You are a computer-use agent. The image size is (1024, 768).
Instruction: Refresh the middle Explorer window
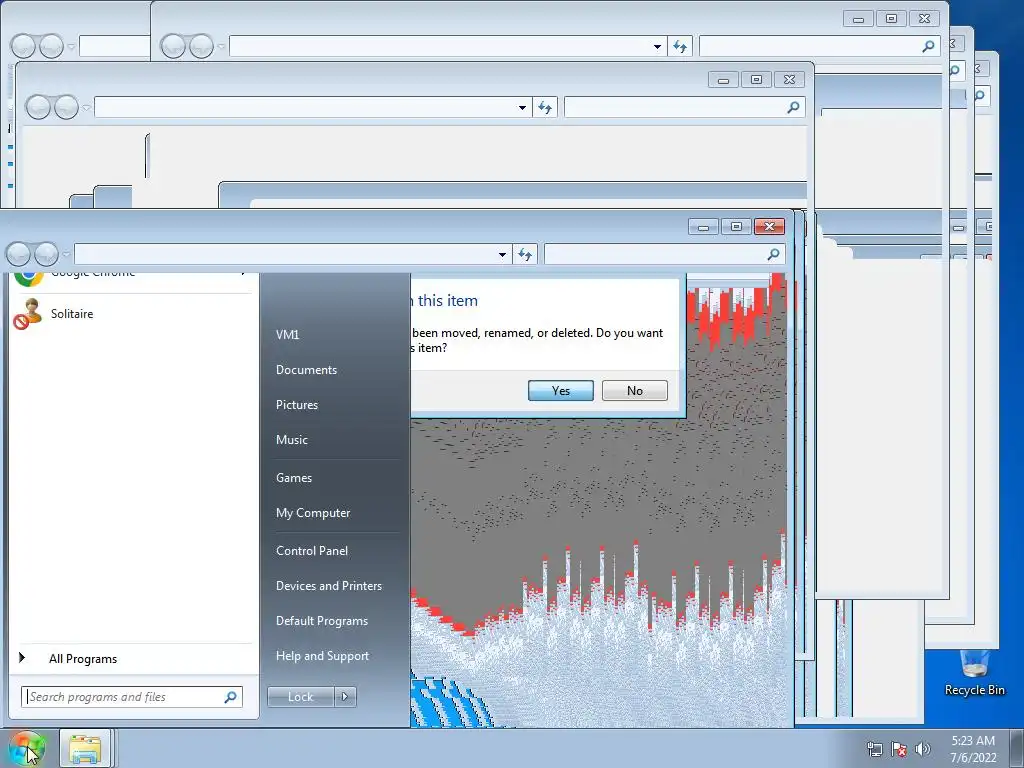545,107
